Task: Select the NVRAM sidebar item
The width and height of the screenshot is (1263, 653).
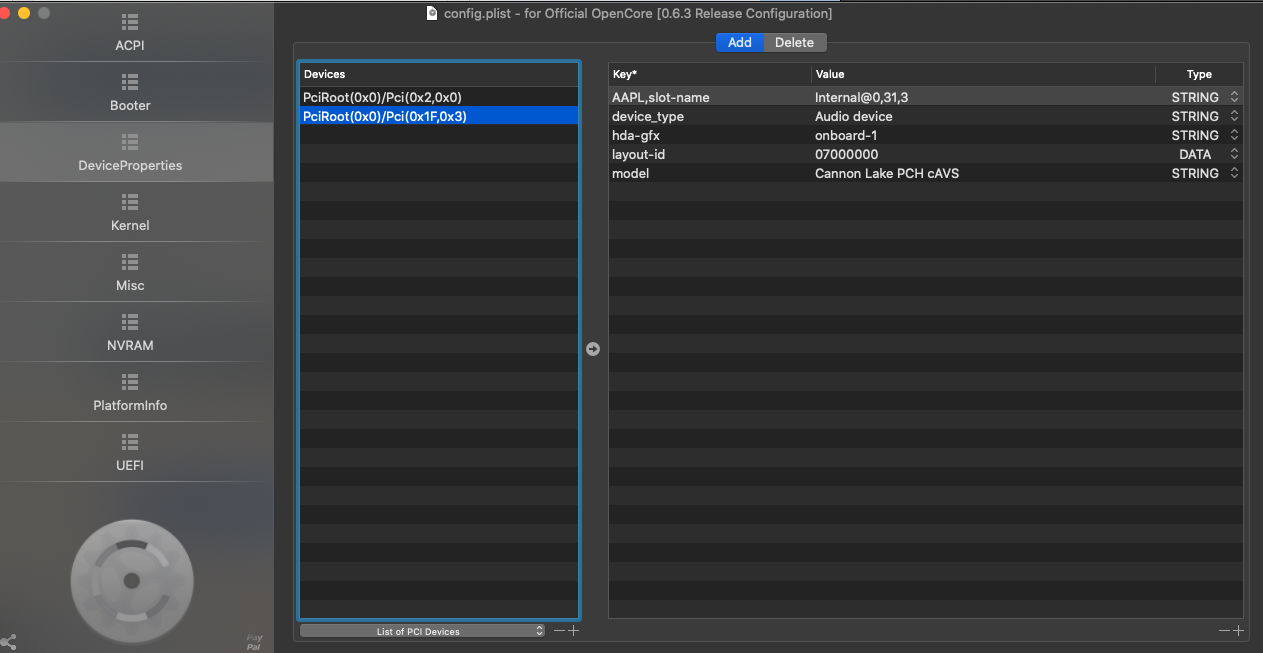Action: 130,333
